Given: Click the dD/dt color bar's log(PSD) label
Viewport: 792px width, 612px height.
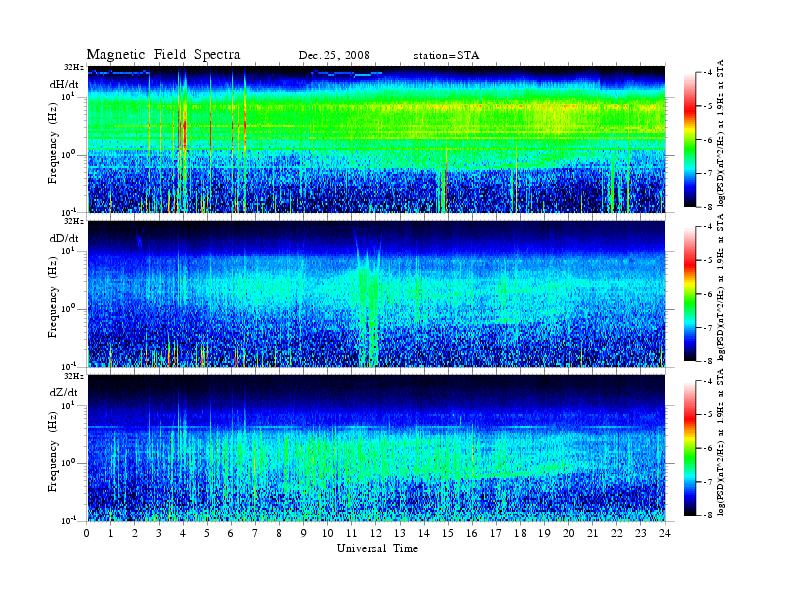Looking at the screenshot, I should (x=720, y=287).
